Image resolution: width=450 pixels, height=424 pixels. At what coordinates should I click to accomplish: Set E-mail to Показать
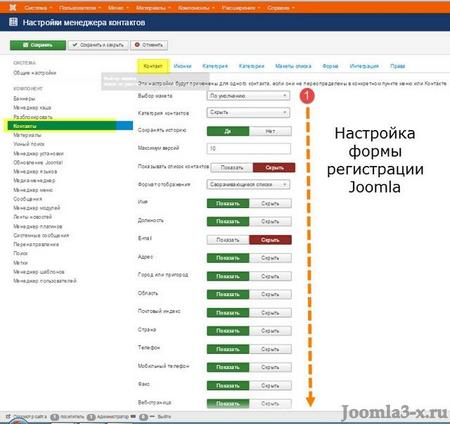coord(228,240)
